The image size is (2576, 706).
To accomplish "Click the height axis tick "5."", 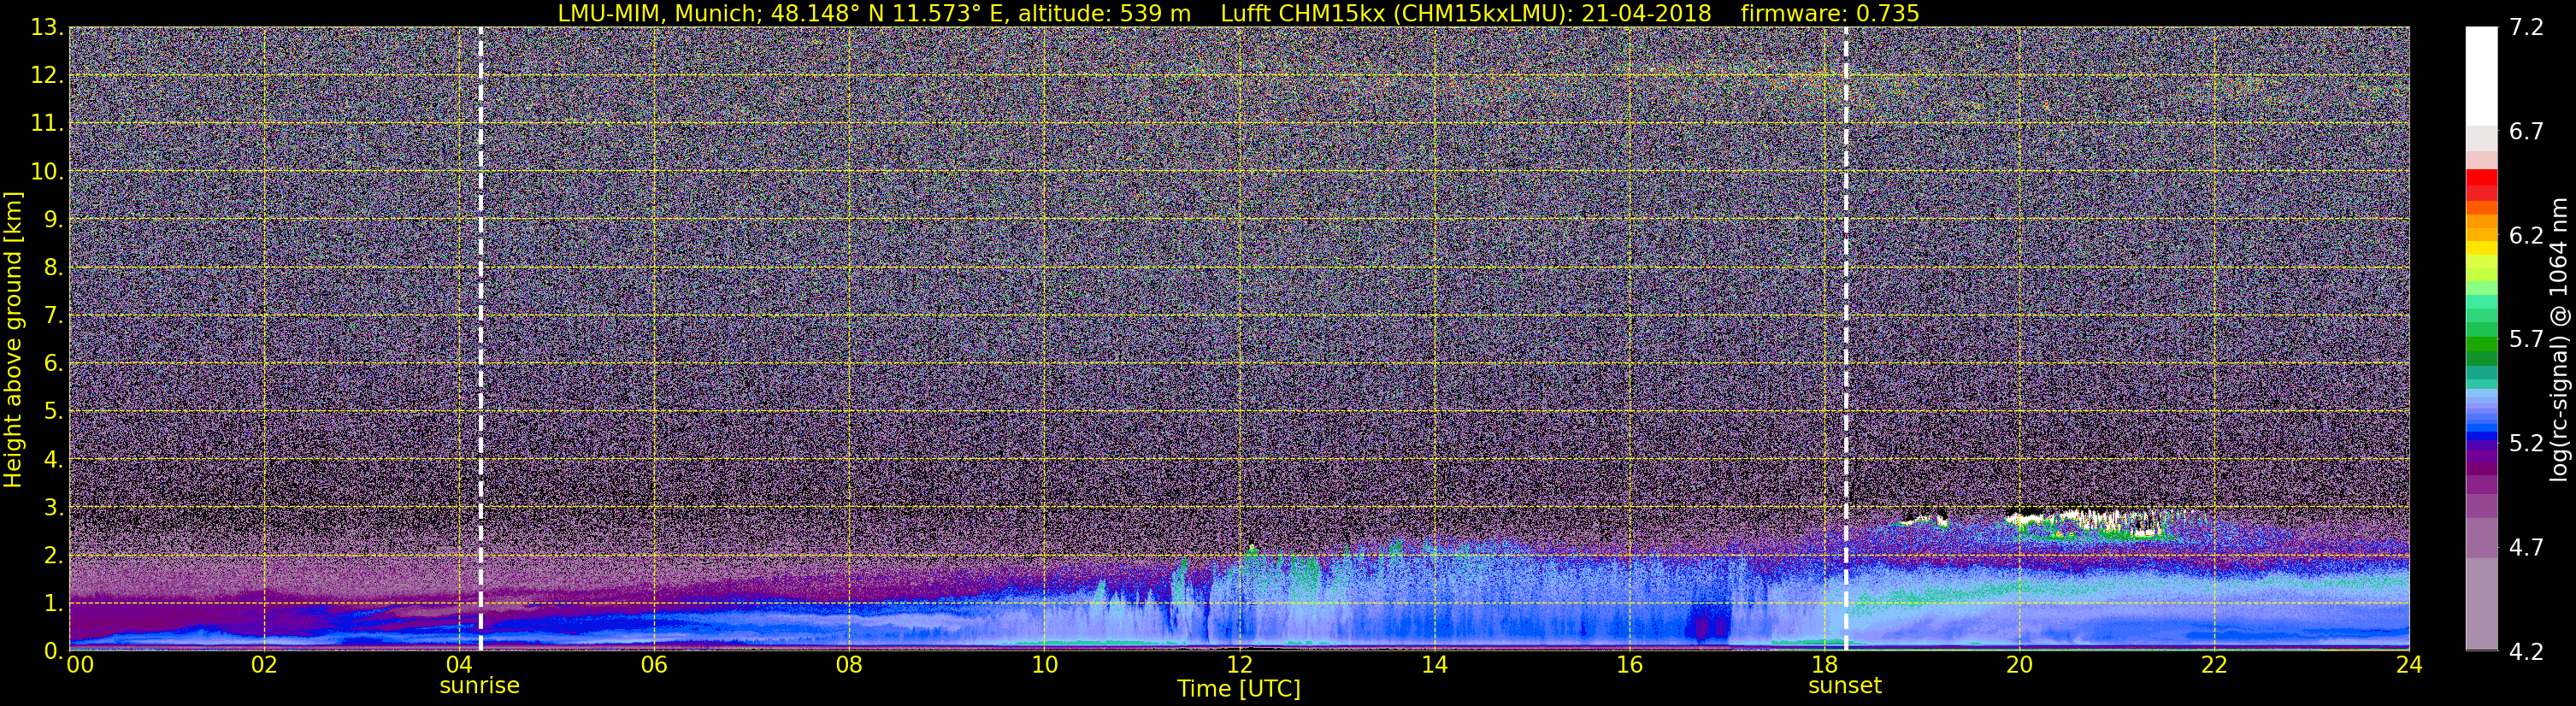I will tap(53, 411).
